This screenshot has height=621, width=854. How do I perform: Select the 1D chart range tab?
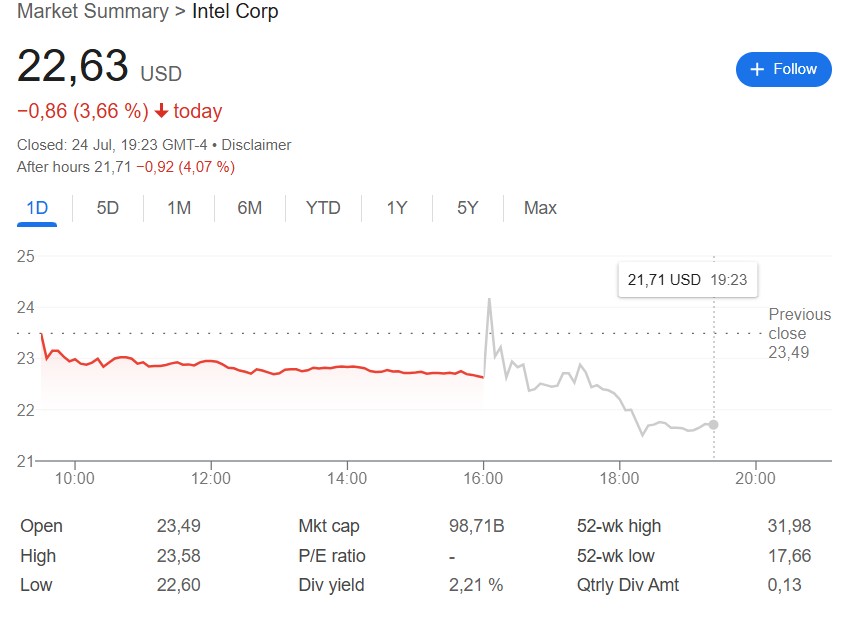pyautogui.click(x=37, y=208)
